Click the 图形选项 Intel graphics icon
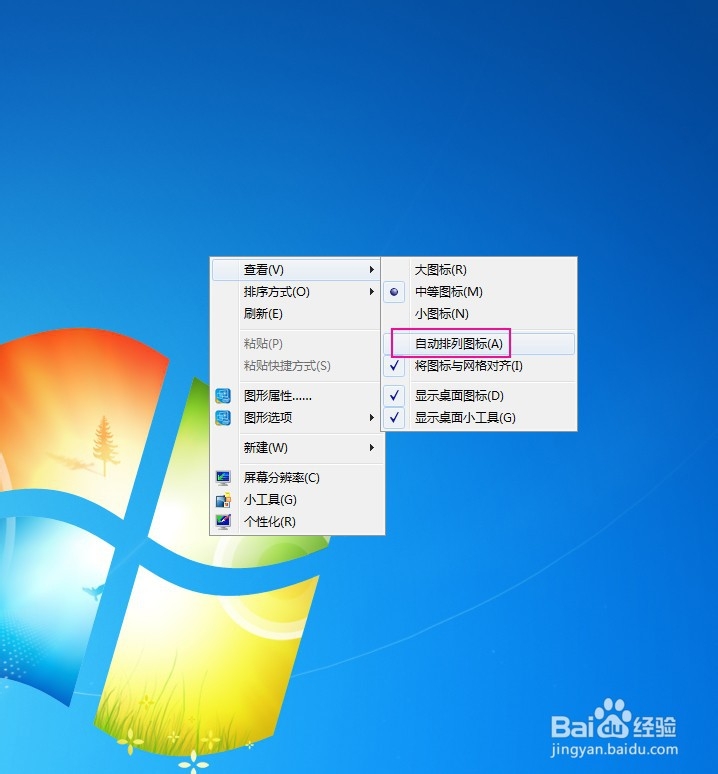 click(x=223, y=418)
